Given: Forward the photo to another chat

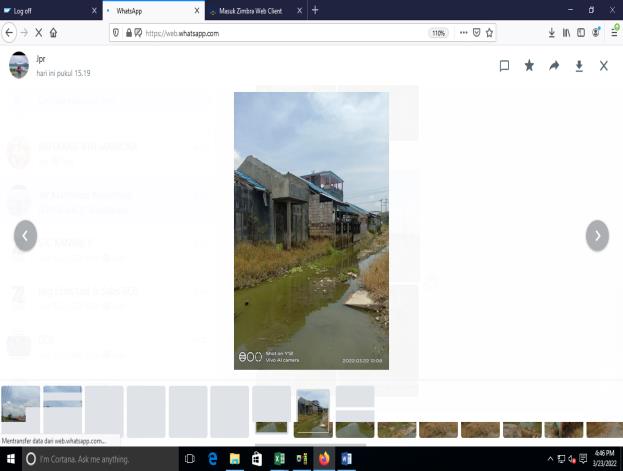Looking at the screenshot, I should coord(554,66).
